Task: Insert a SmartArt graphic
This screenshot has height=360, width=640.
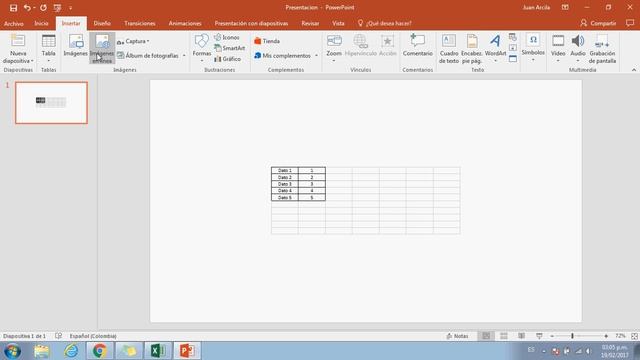Action: pos(229,48)
